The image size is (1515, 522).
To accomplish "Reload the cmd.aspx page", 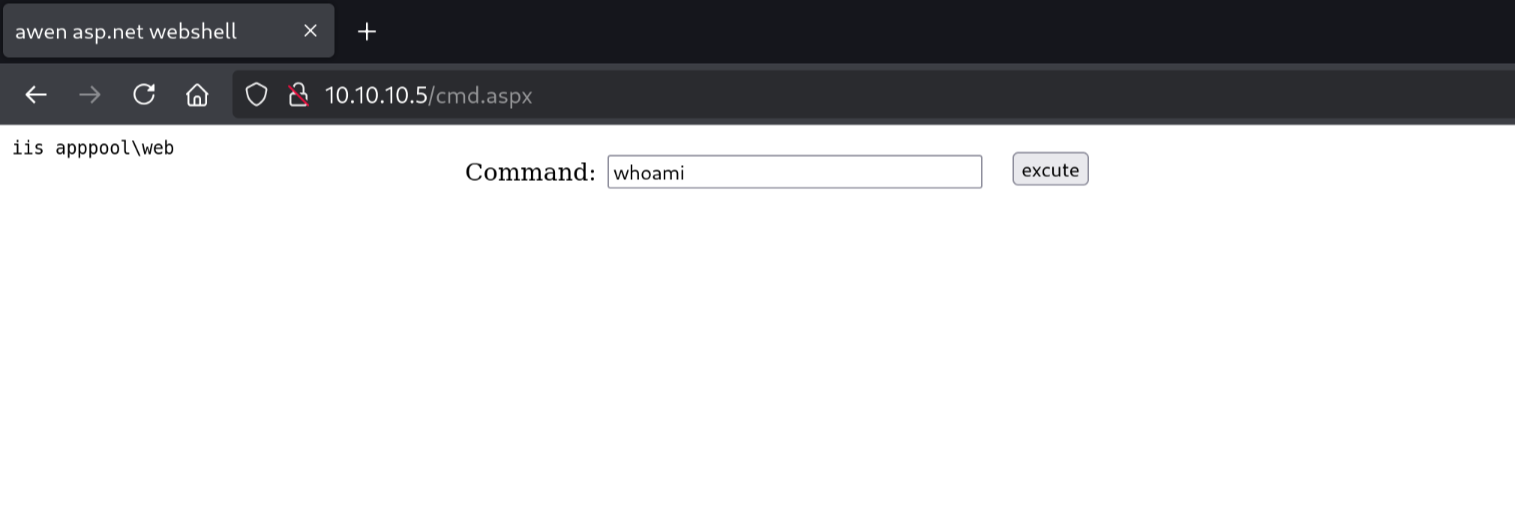I will [144, 95].
